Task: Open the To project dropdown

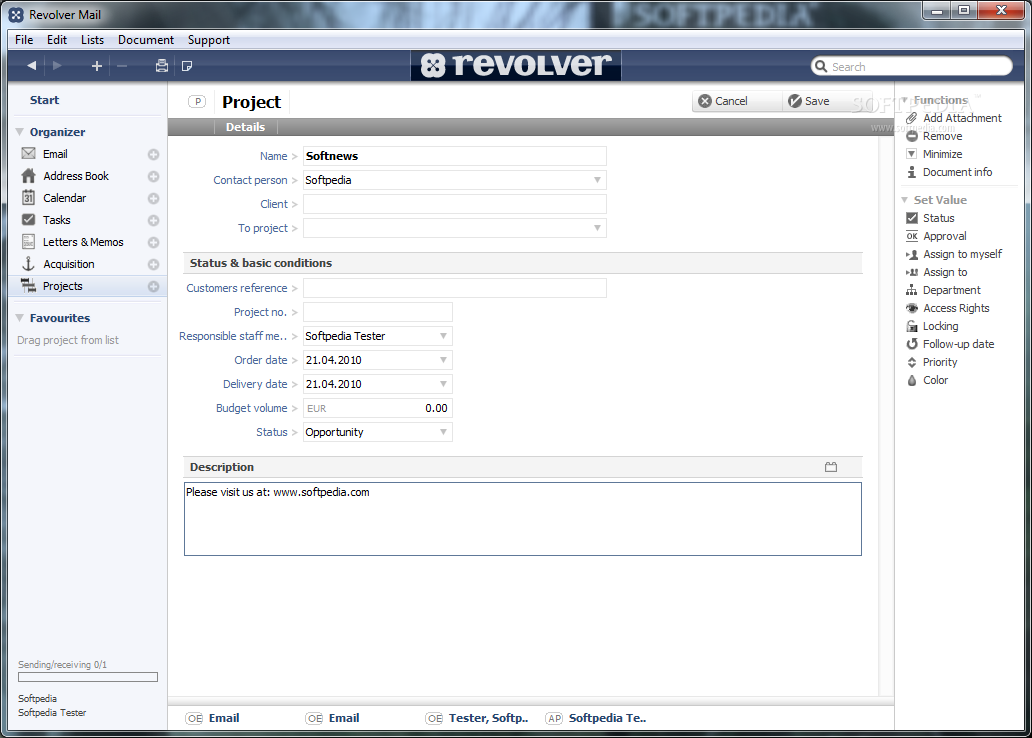Action: 597,228
